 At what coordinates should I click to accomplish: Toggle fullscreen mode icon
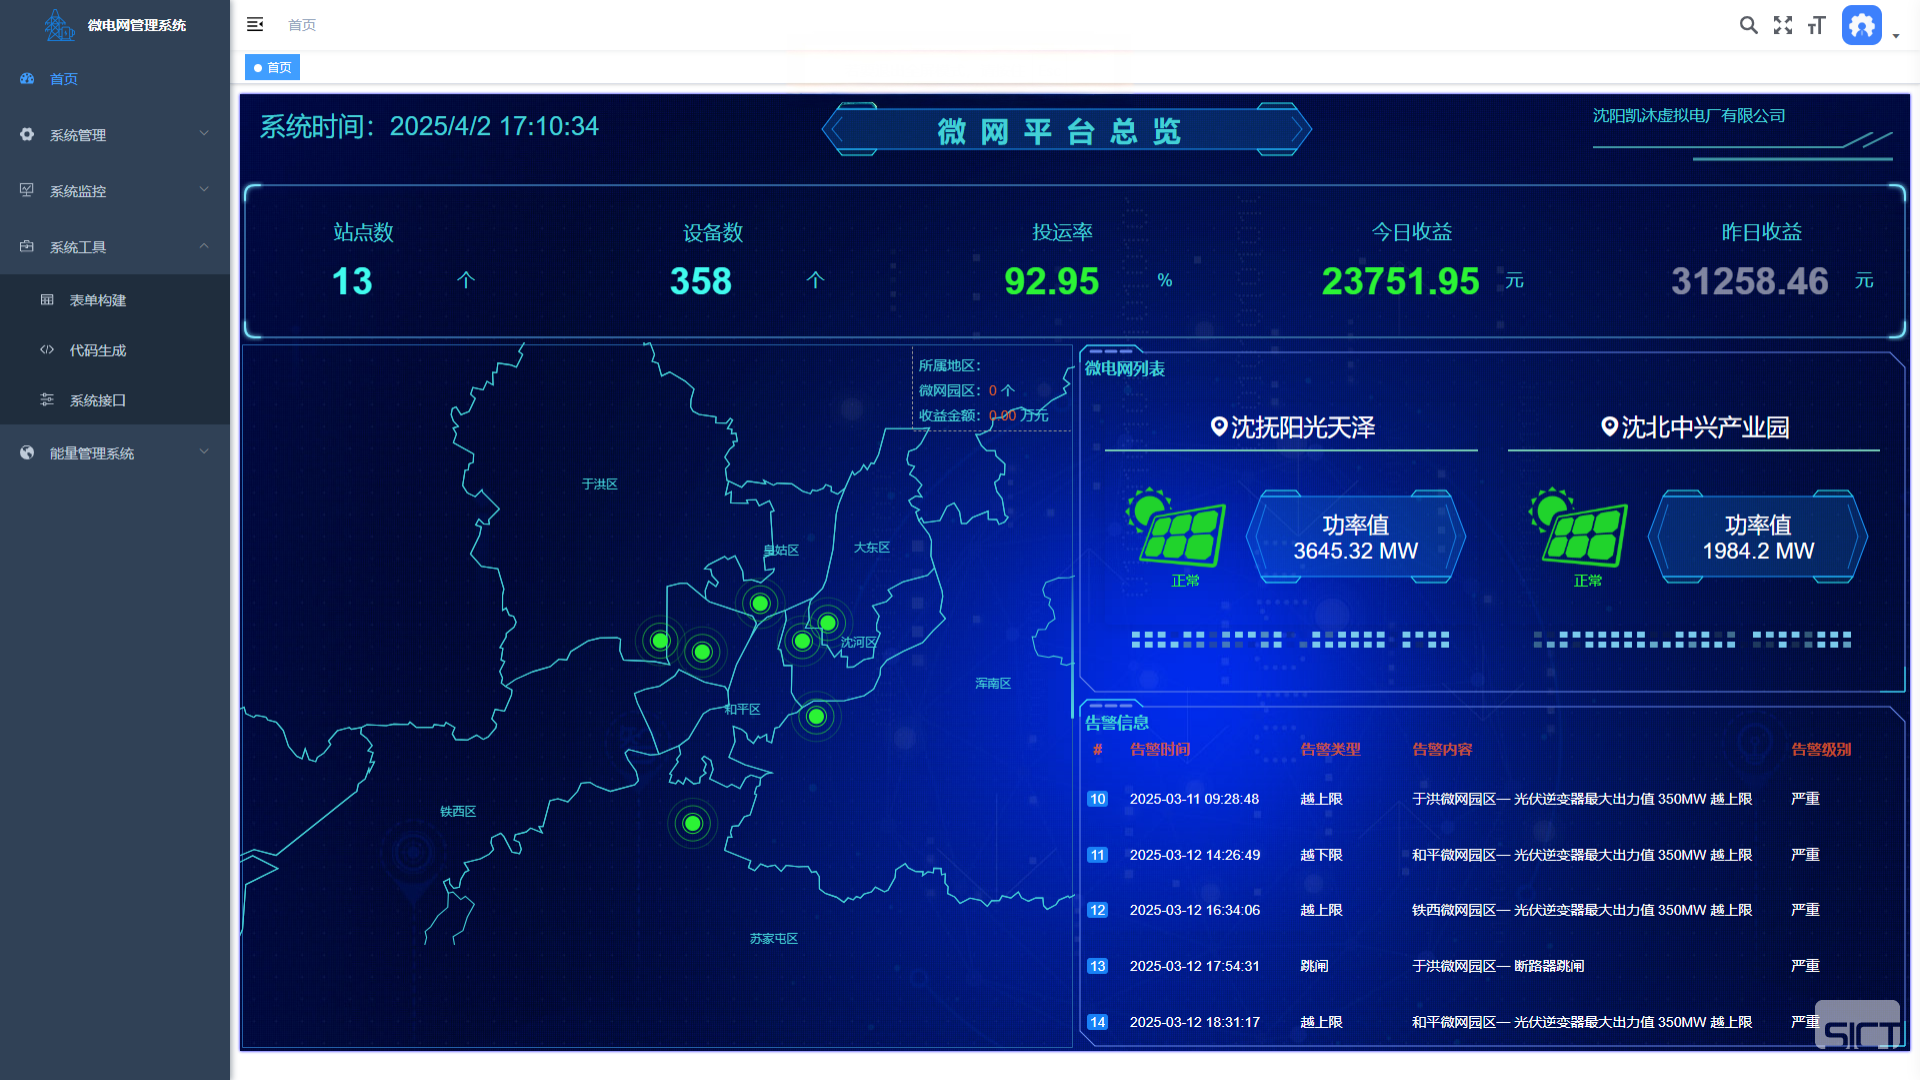1783,25
